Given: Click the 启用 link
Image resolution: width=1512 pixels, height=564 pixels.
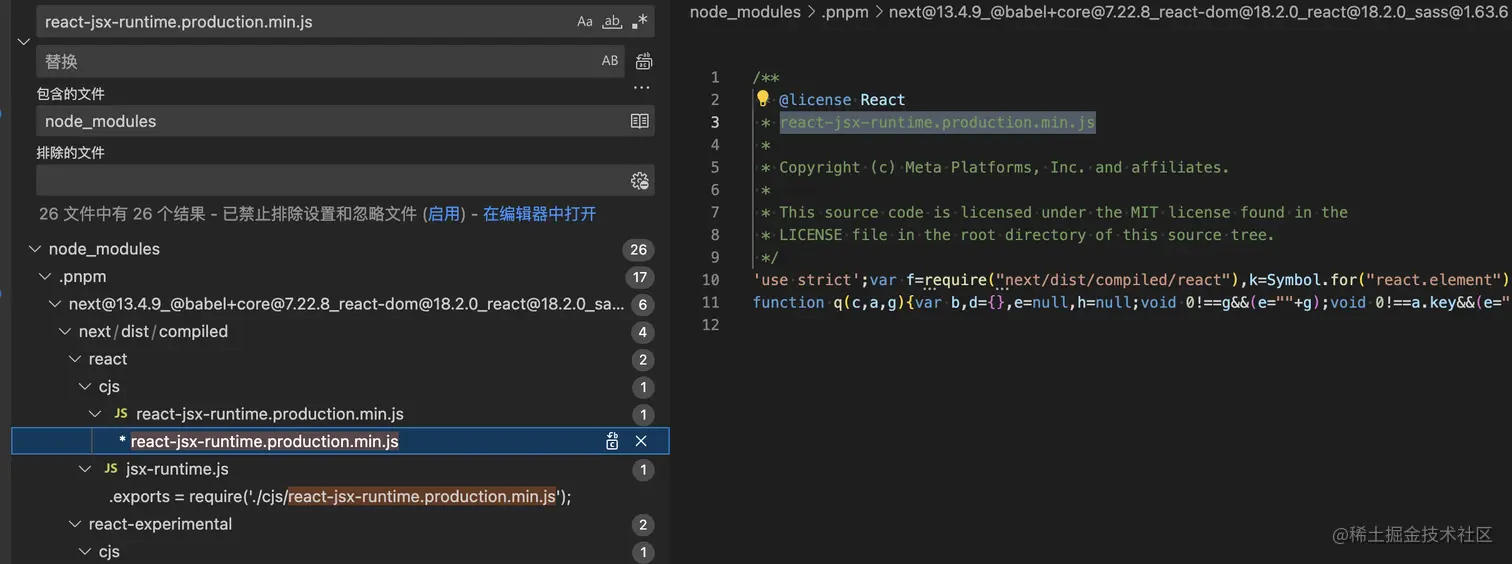Looking at the screenshot, I should click(x=444, y=214).
